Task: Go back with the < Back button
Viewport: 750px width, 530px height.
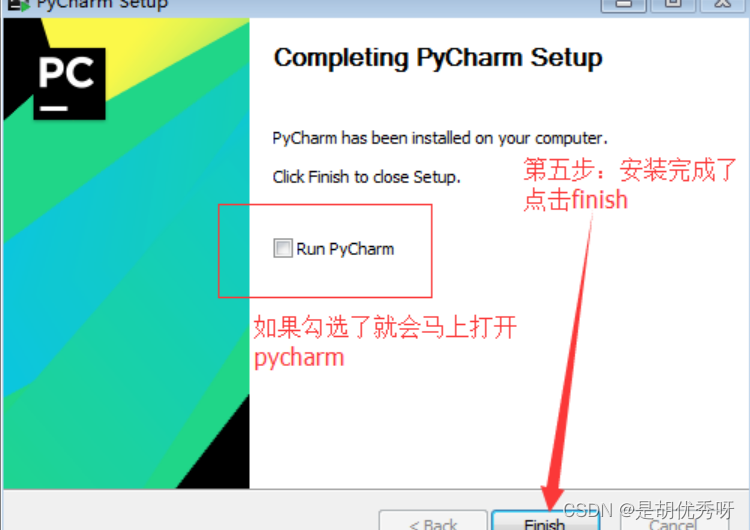Action: [x=433, y=521]
